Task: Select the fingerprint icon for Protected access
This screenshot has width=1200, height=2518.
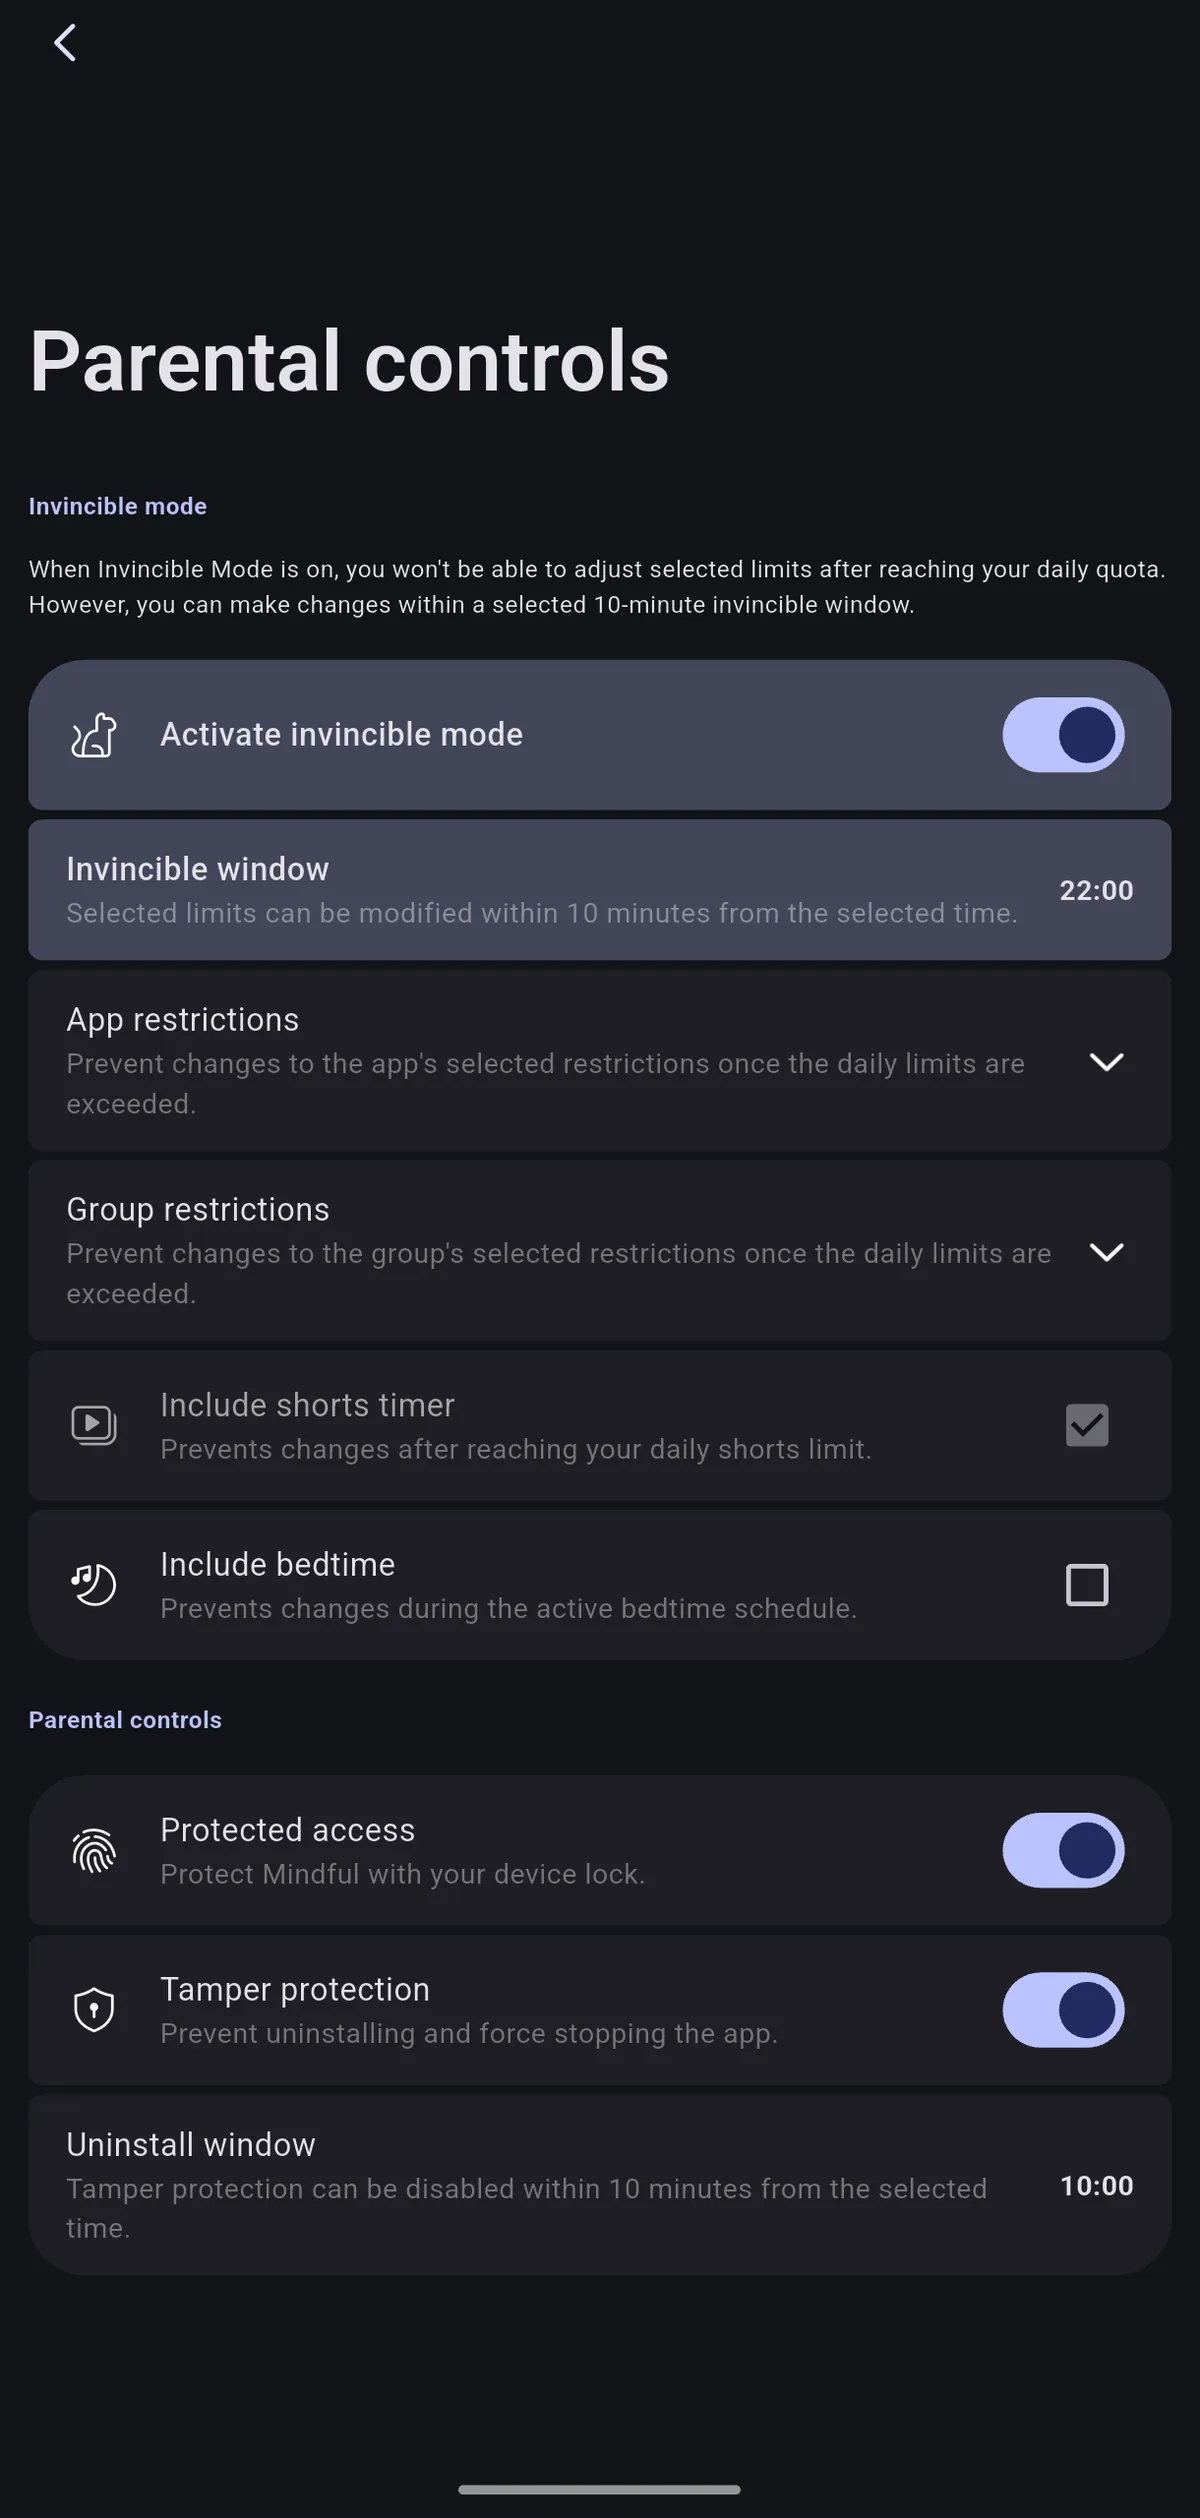Action: [93, 1851]
